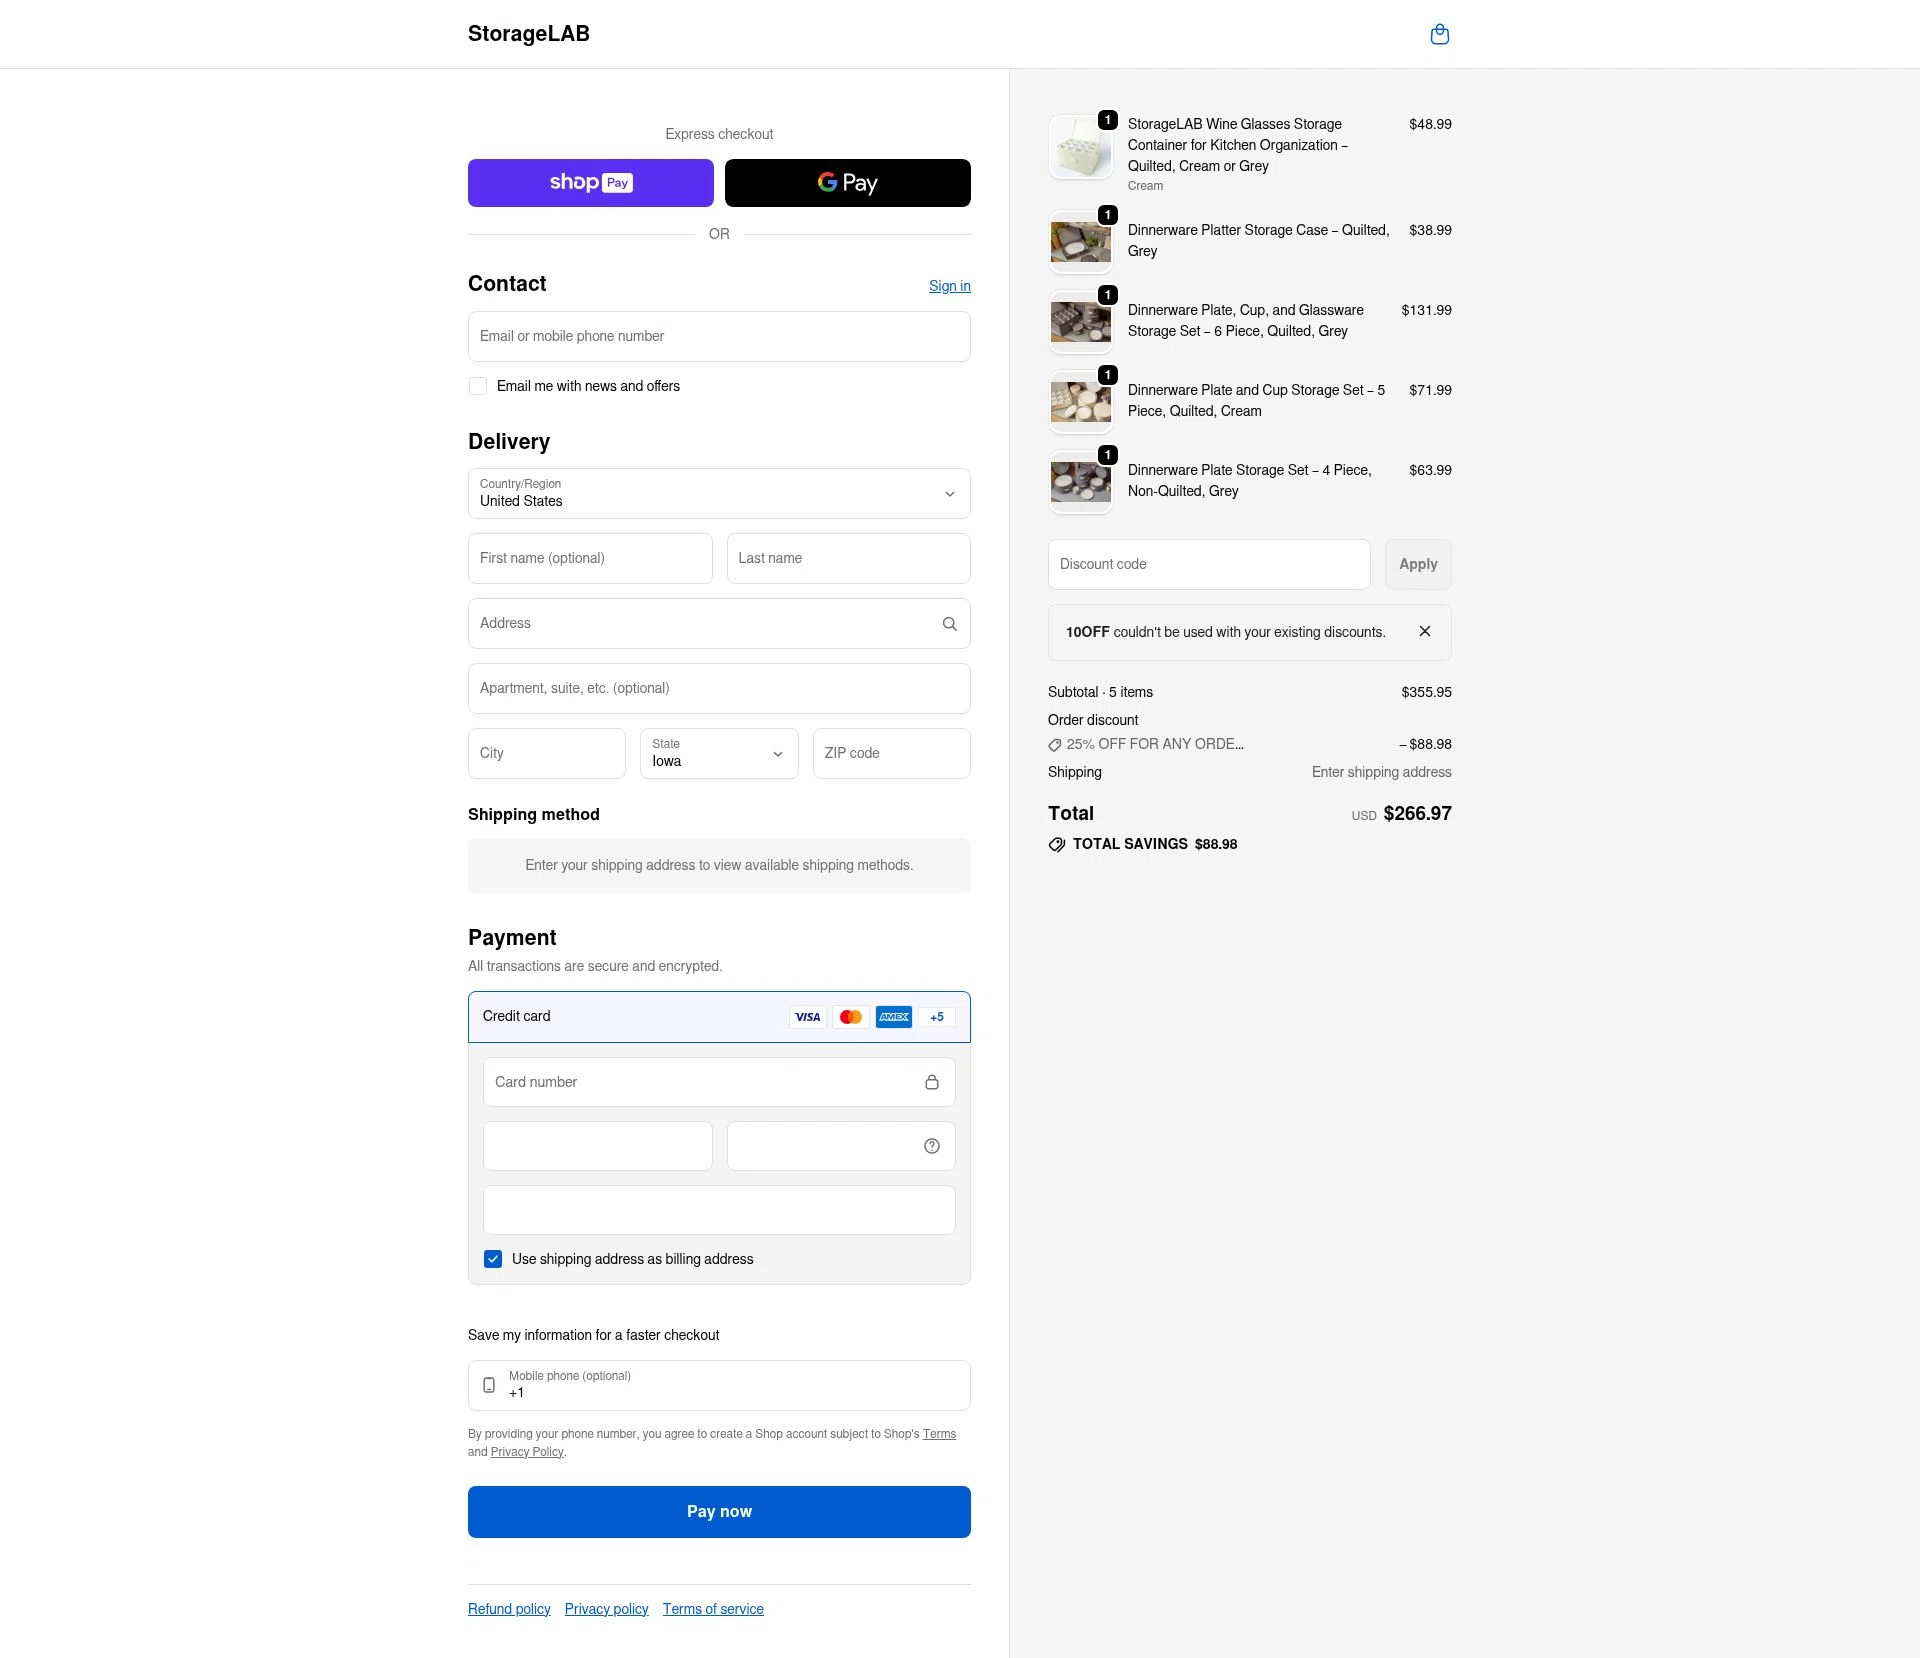This screenshot has width=1920, height=1658.
Task: Uncheck "Use shipping address as billing address"
Action: coord(493,1258)
